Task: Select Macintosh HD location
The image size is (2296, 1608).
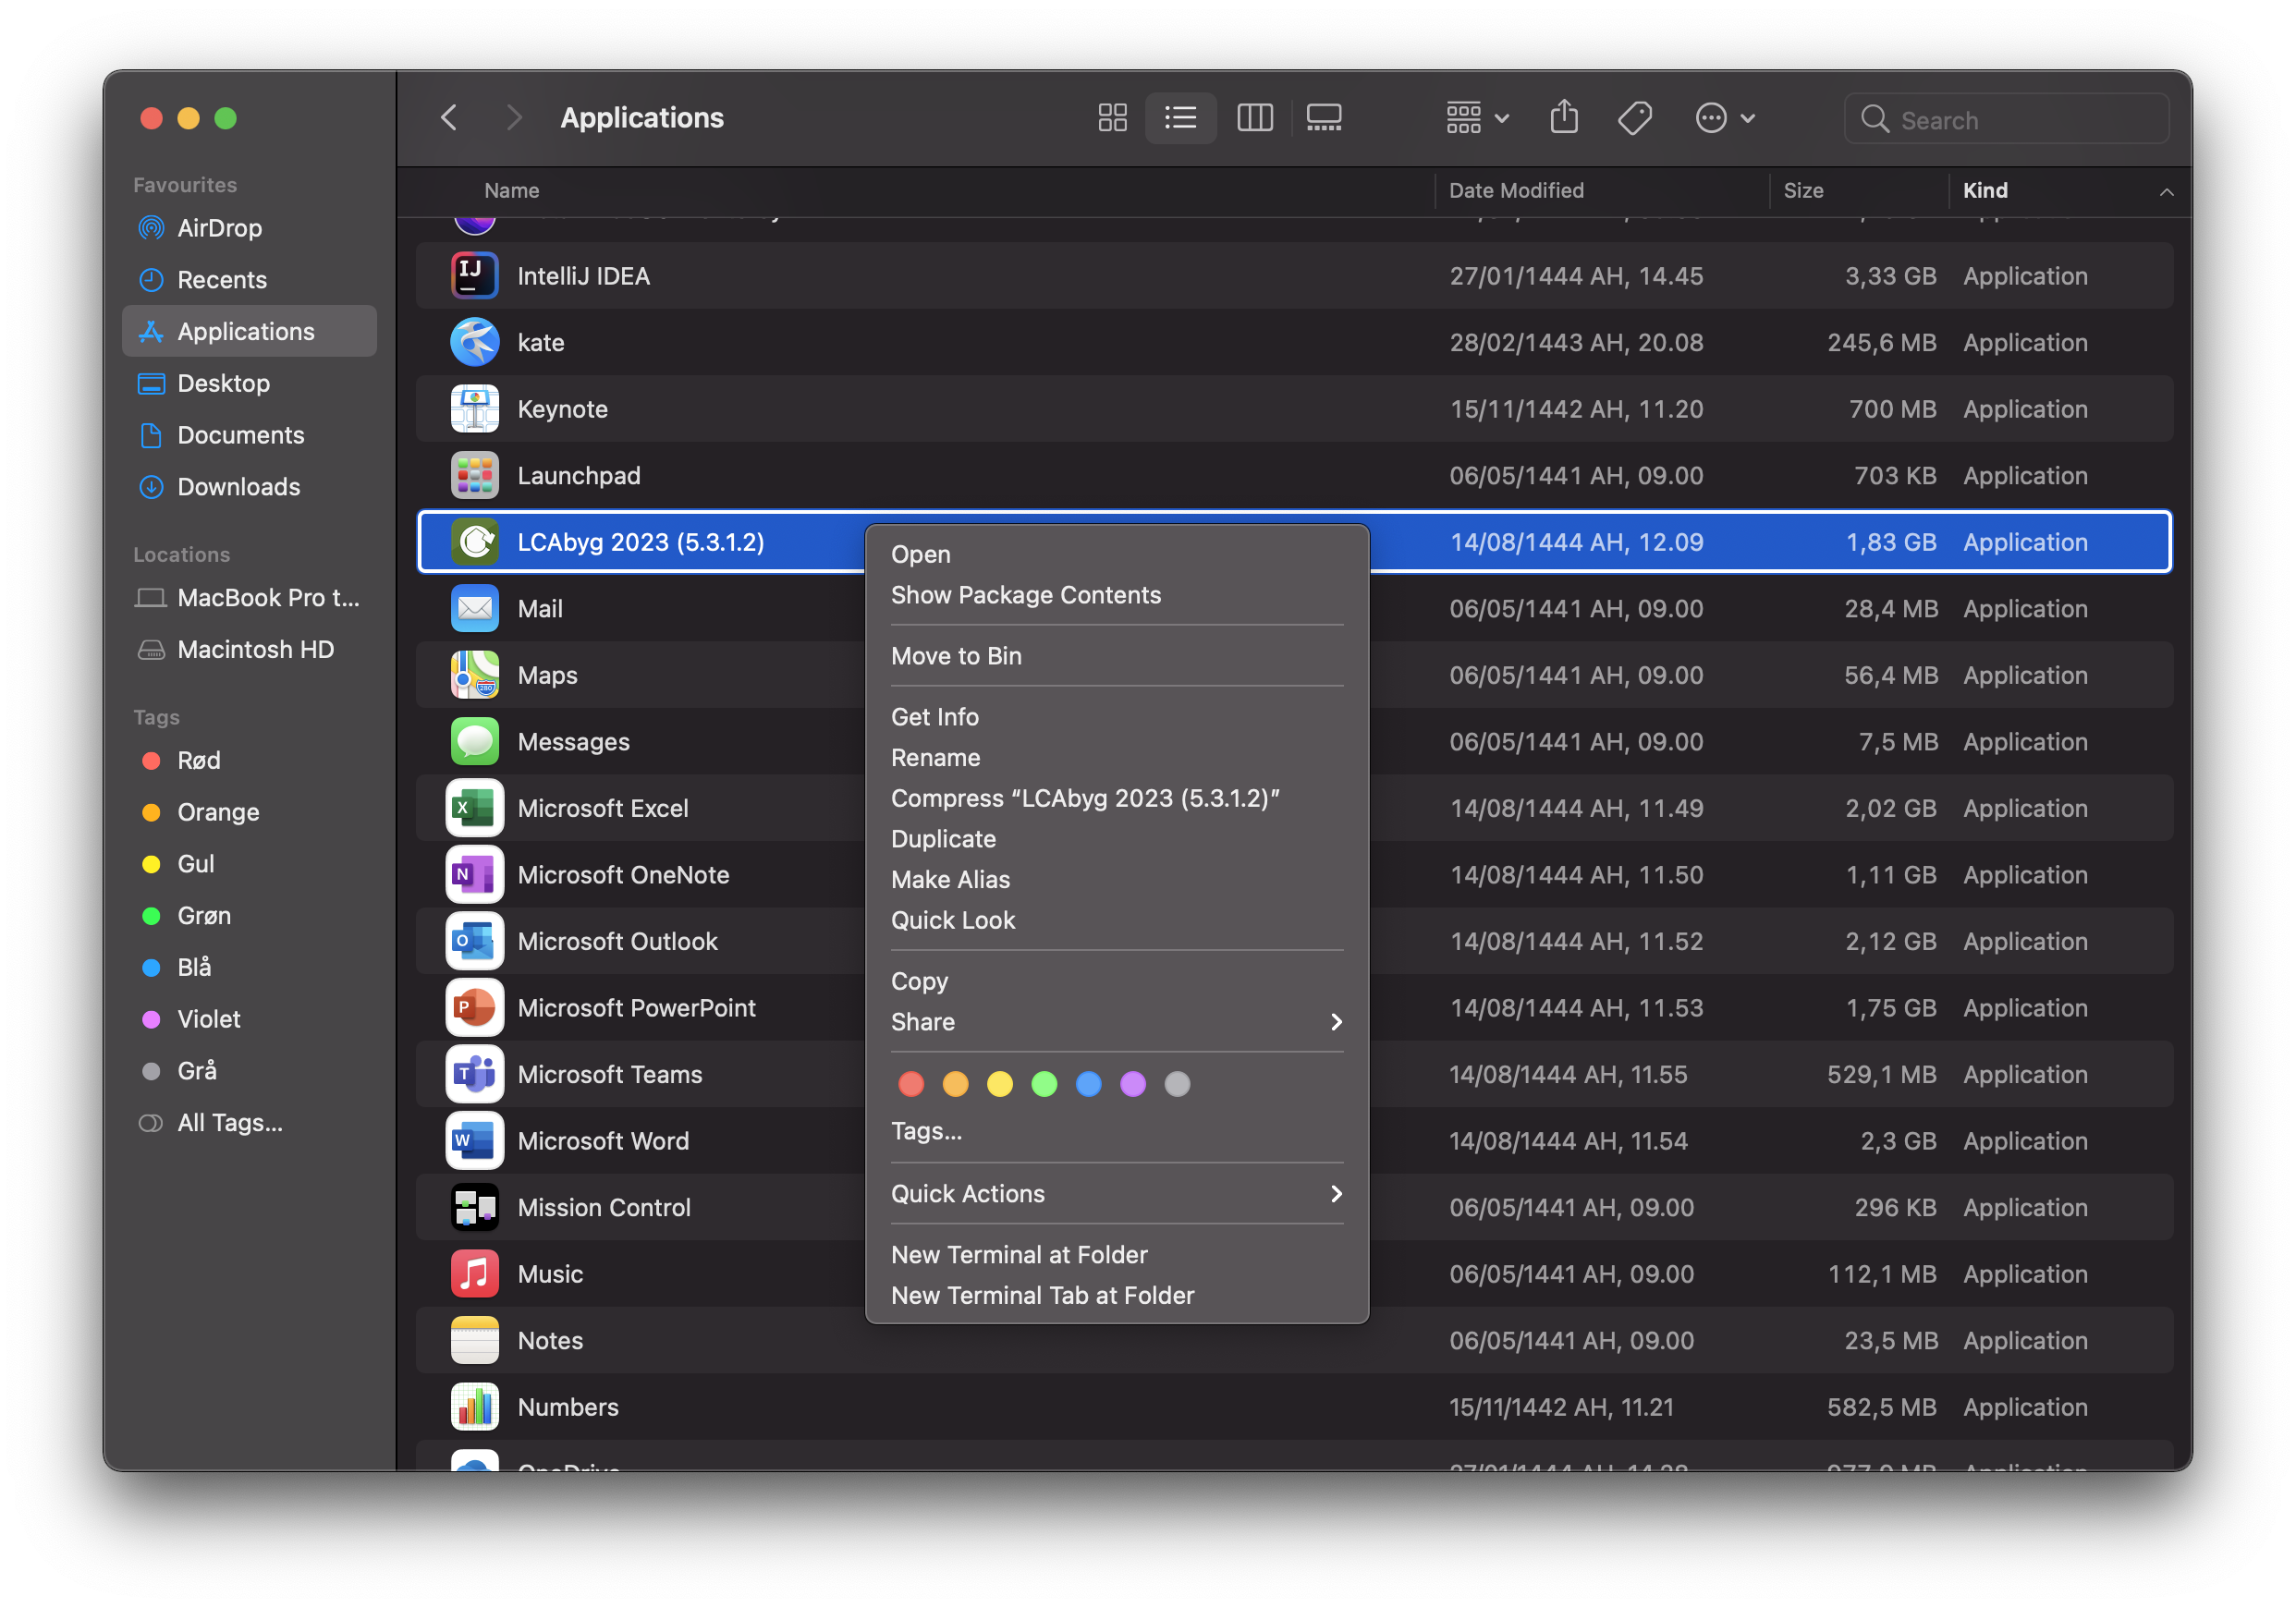Action: click(x=255, y=649)
